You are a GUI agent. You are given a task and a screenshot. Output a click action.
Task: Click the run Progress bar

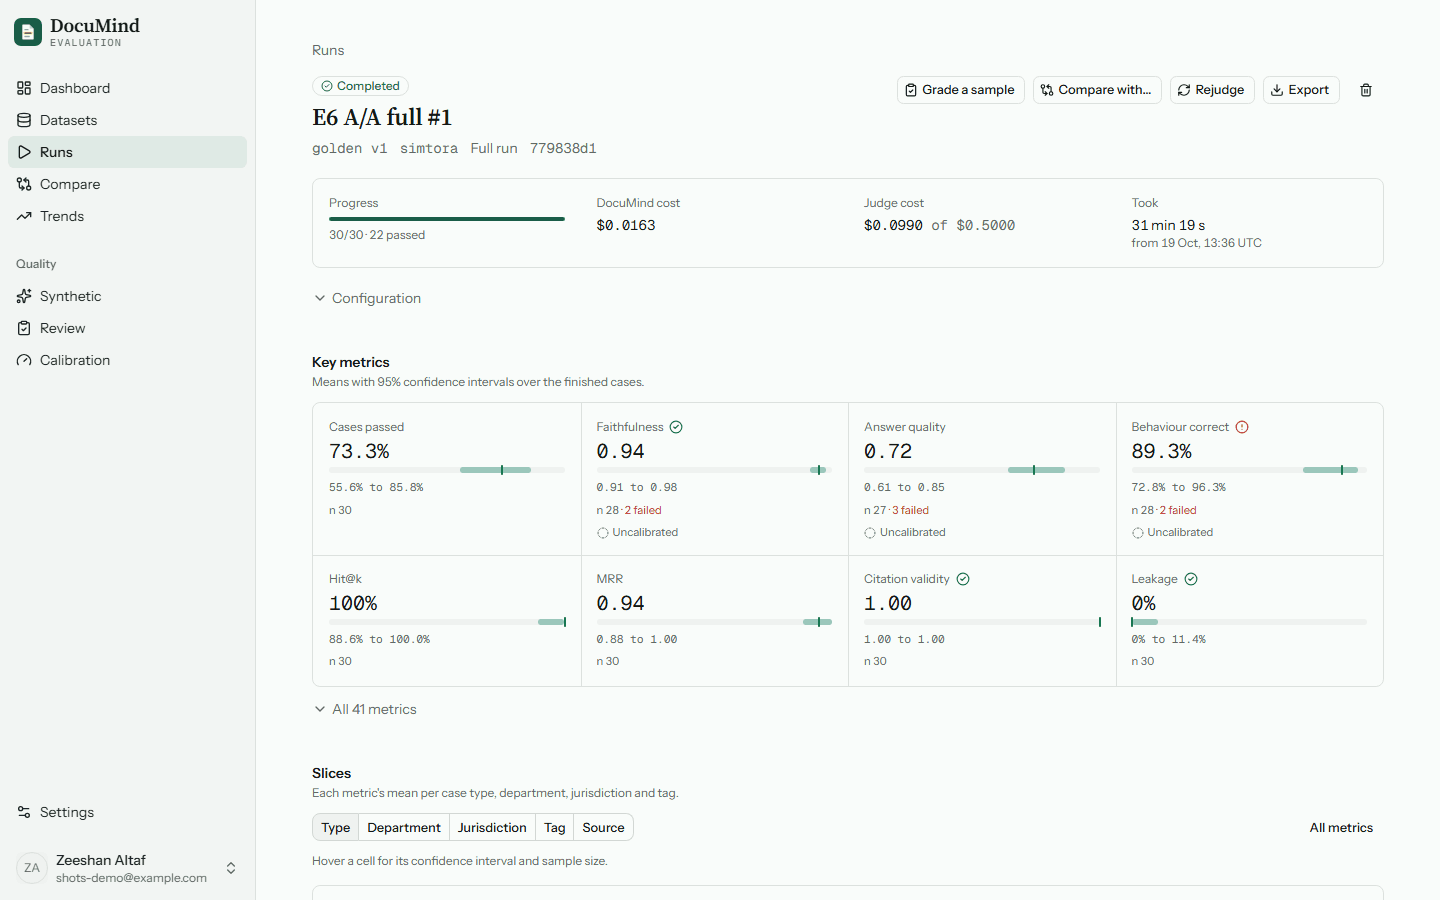point(447,219)
